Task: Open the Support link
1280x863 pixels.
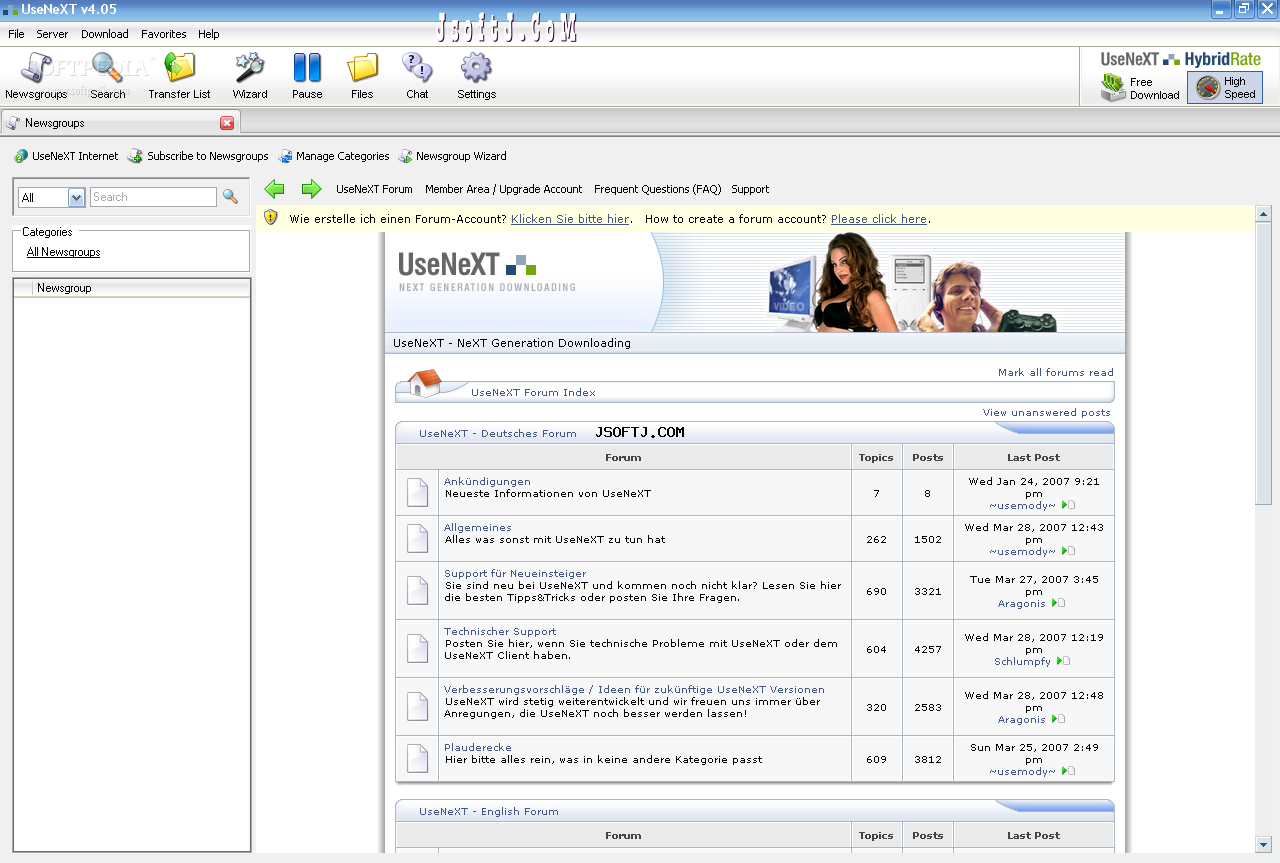Action: tap(750, 189)
